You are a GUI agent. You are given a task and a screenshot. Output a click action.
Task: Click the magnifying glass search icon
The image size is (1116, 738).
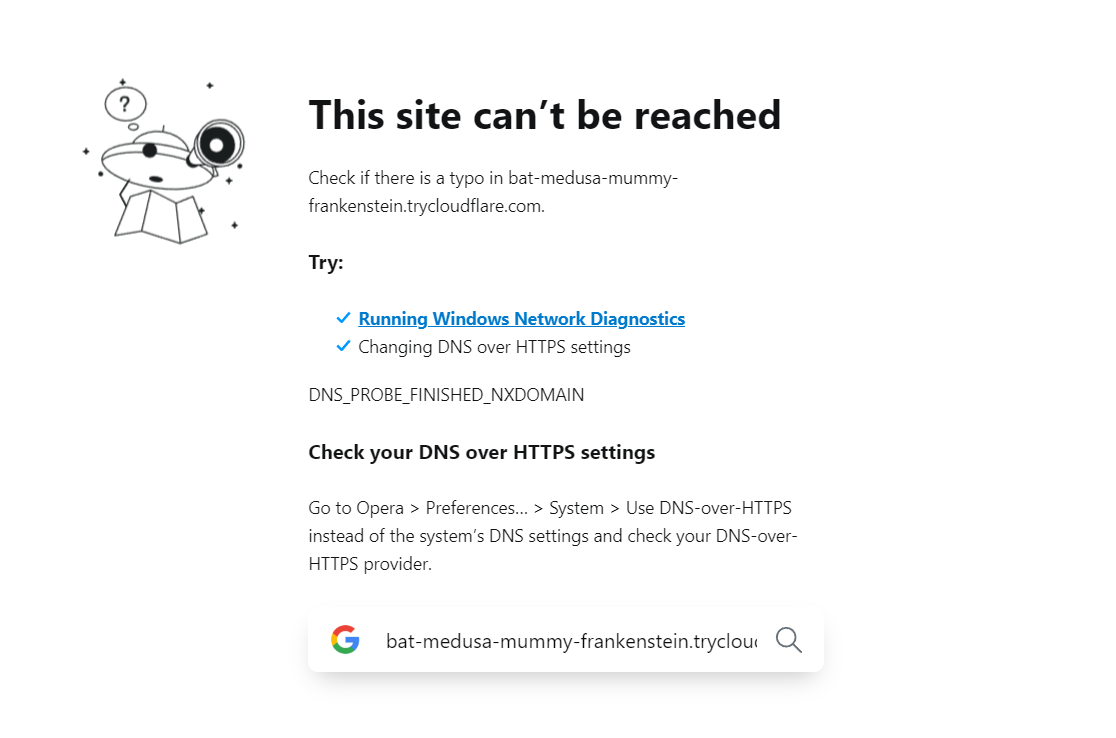click(x=789, y=640)
